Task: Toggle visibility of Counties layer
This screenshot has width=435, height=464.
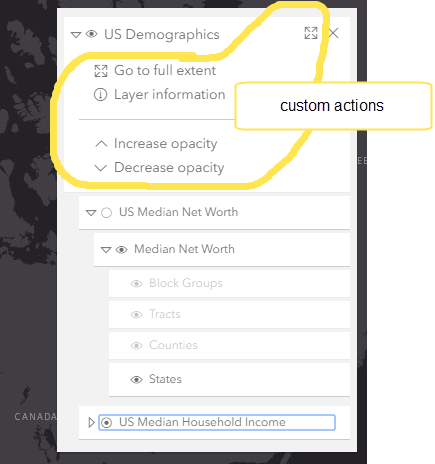Action: [136, 346]
